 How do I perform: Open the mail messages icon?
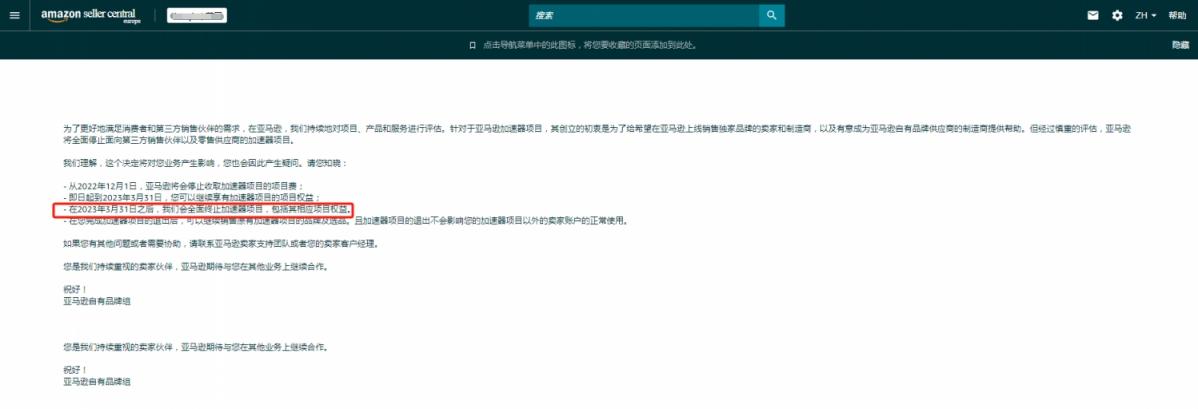pyautogui.click(x=1093, y=15)
